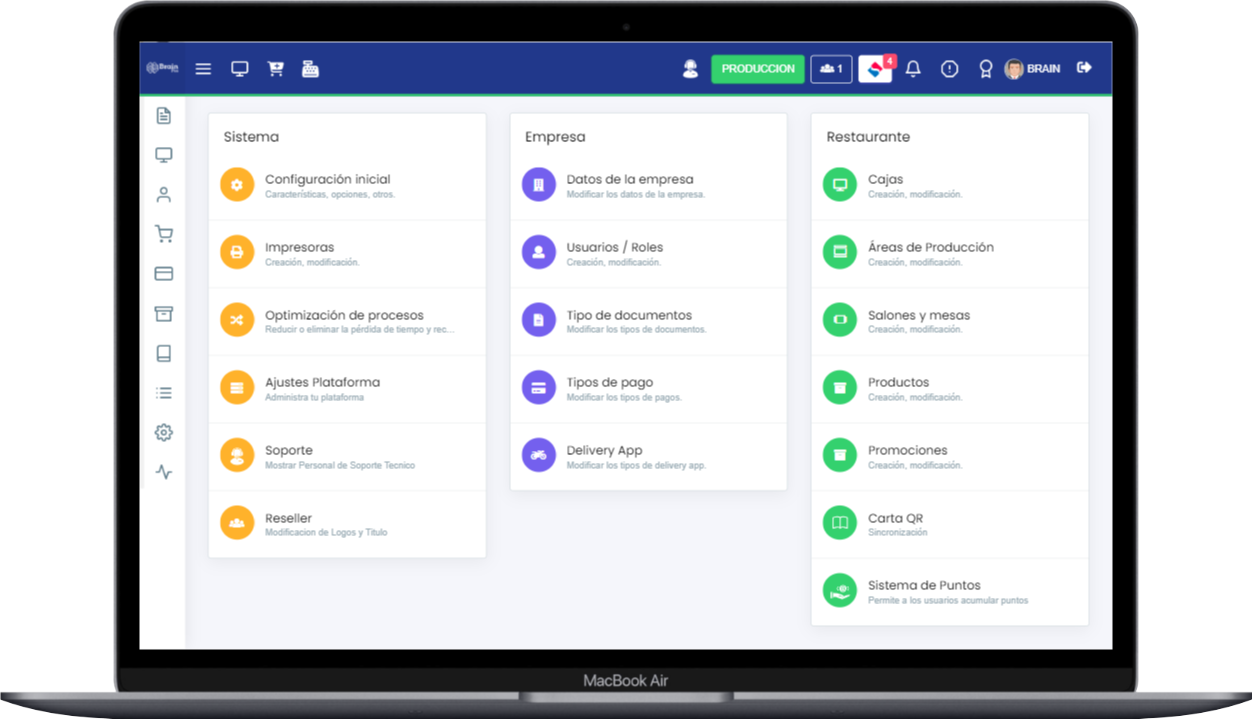
Task: Click the credit card icon in sidebar
Action: click(x=164, y=274)
